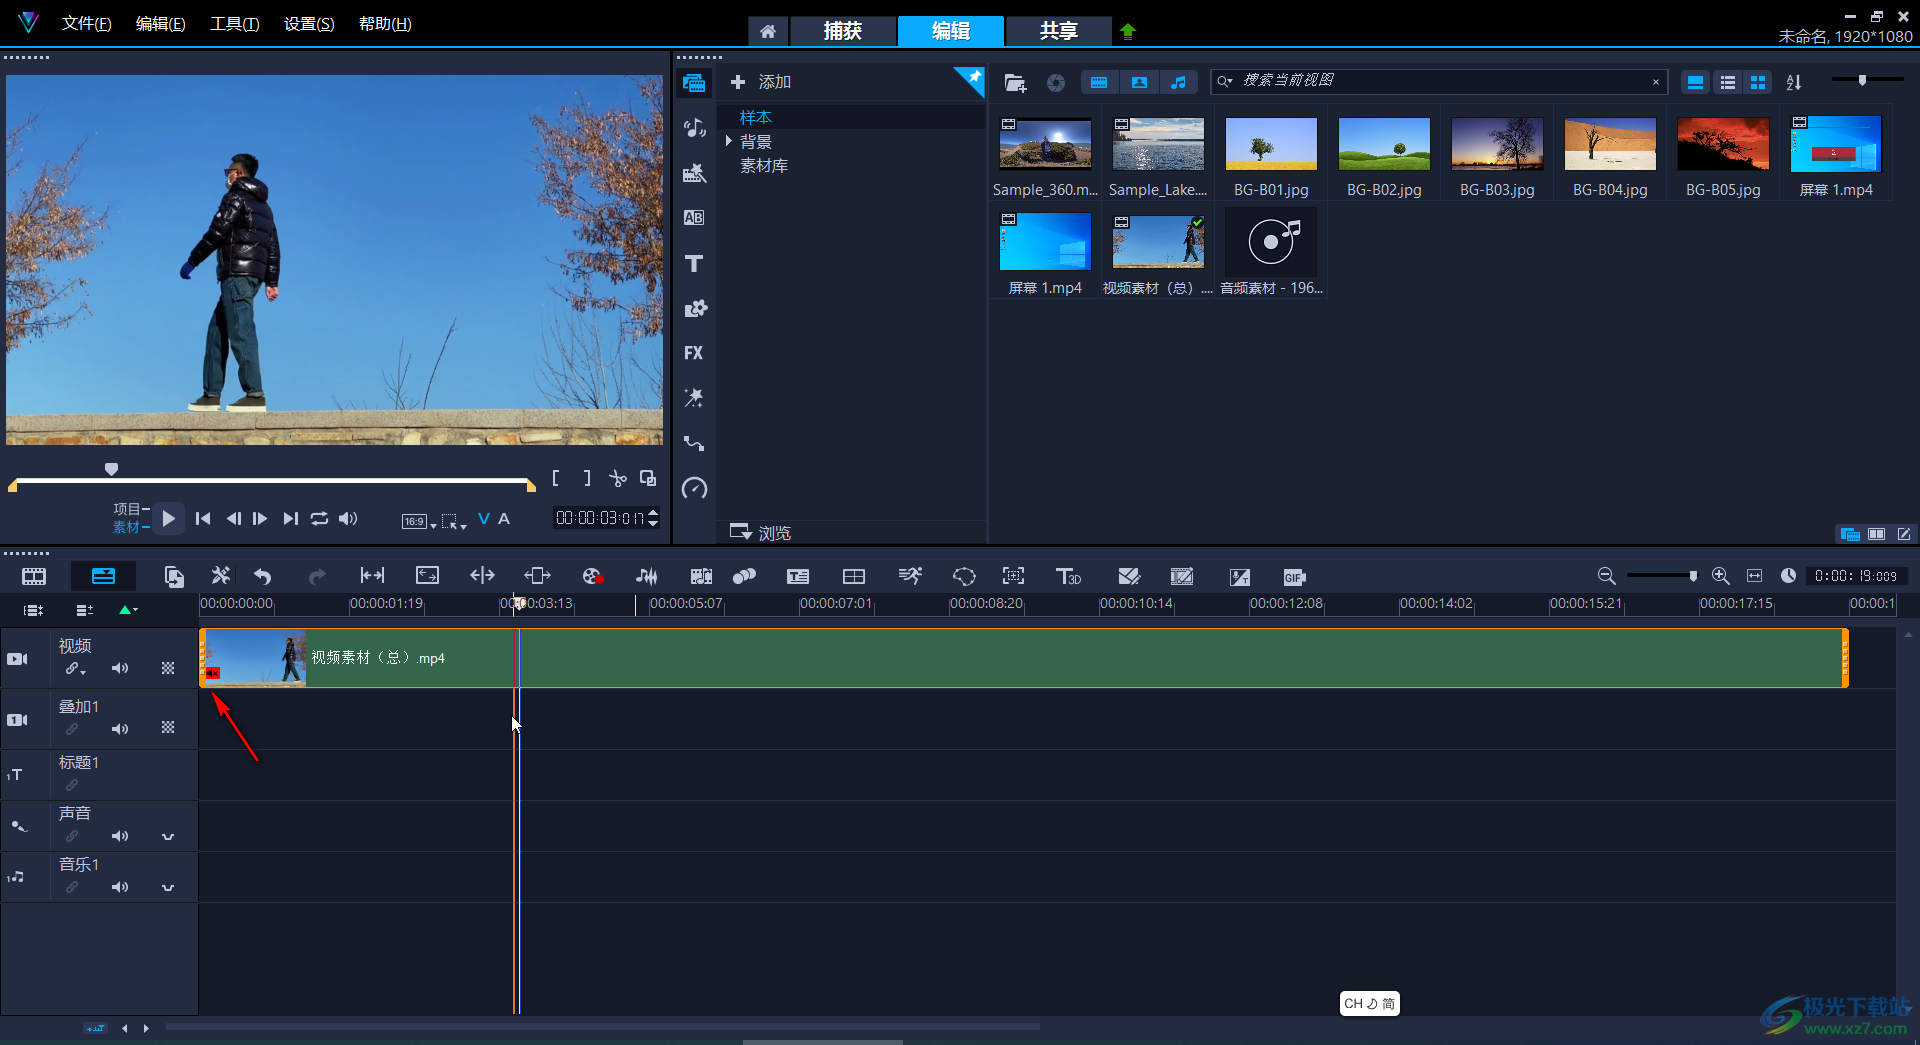Viewport: 1920px width, 1045px height.
Task: Play the preview video
Action: point(168,518)
